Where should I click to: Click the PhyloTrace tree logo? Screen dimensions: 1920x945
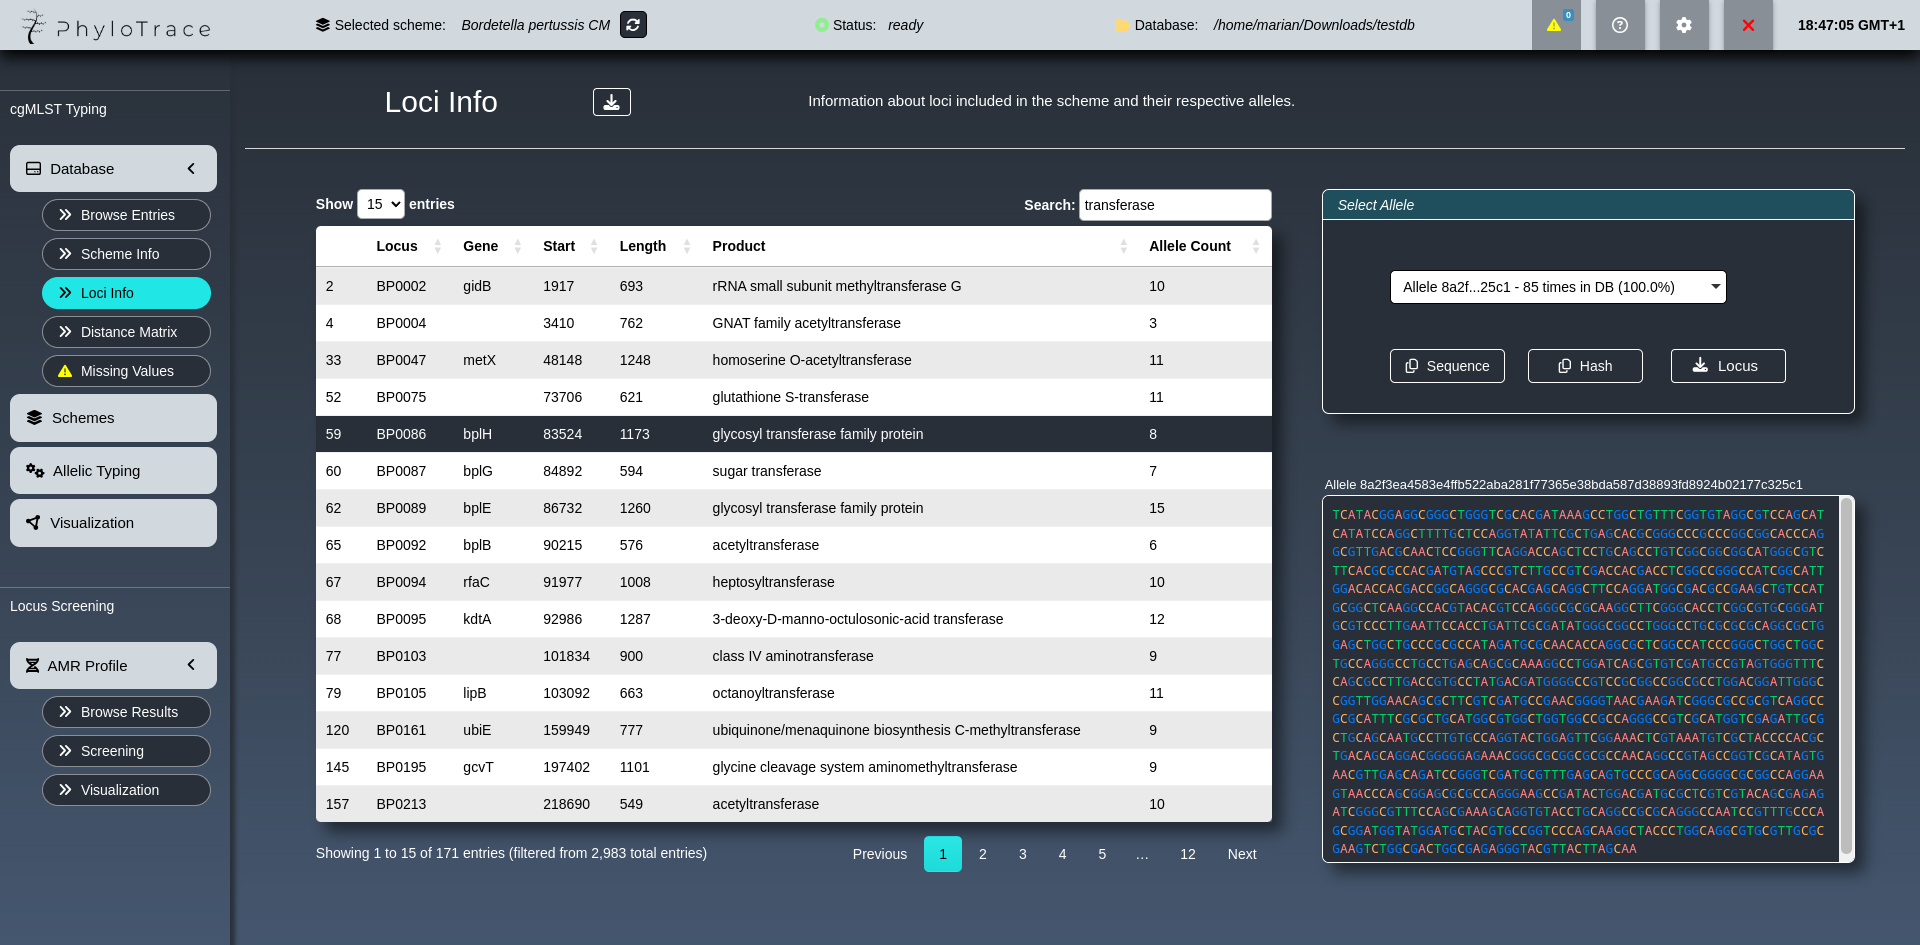34,26
